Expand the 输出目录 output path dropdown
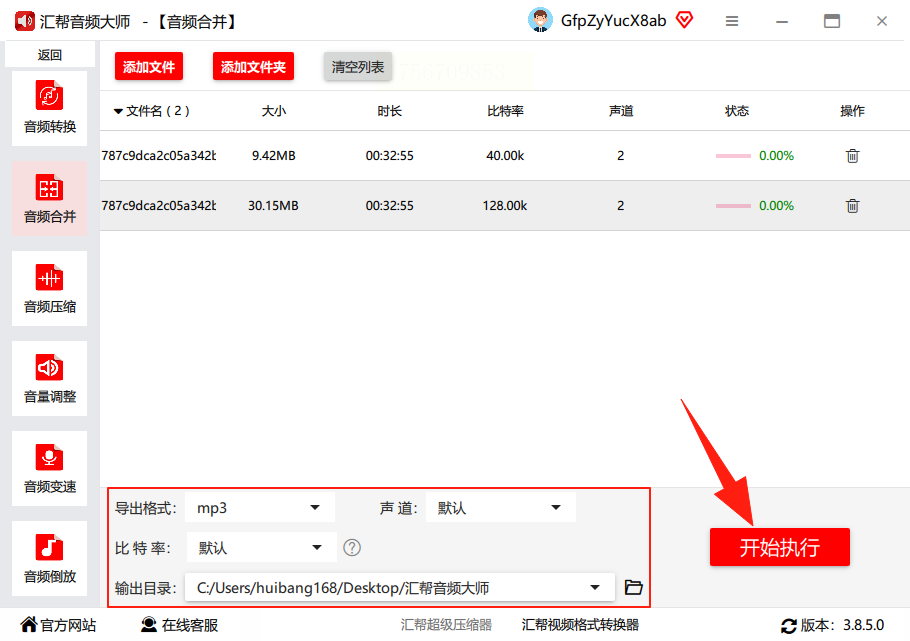The image size is (910, 641). (x=400, y=588)
